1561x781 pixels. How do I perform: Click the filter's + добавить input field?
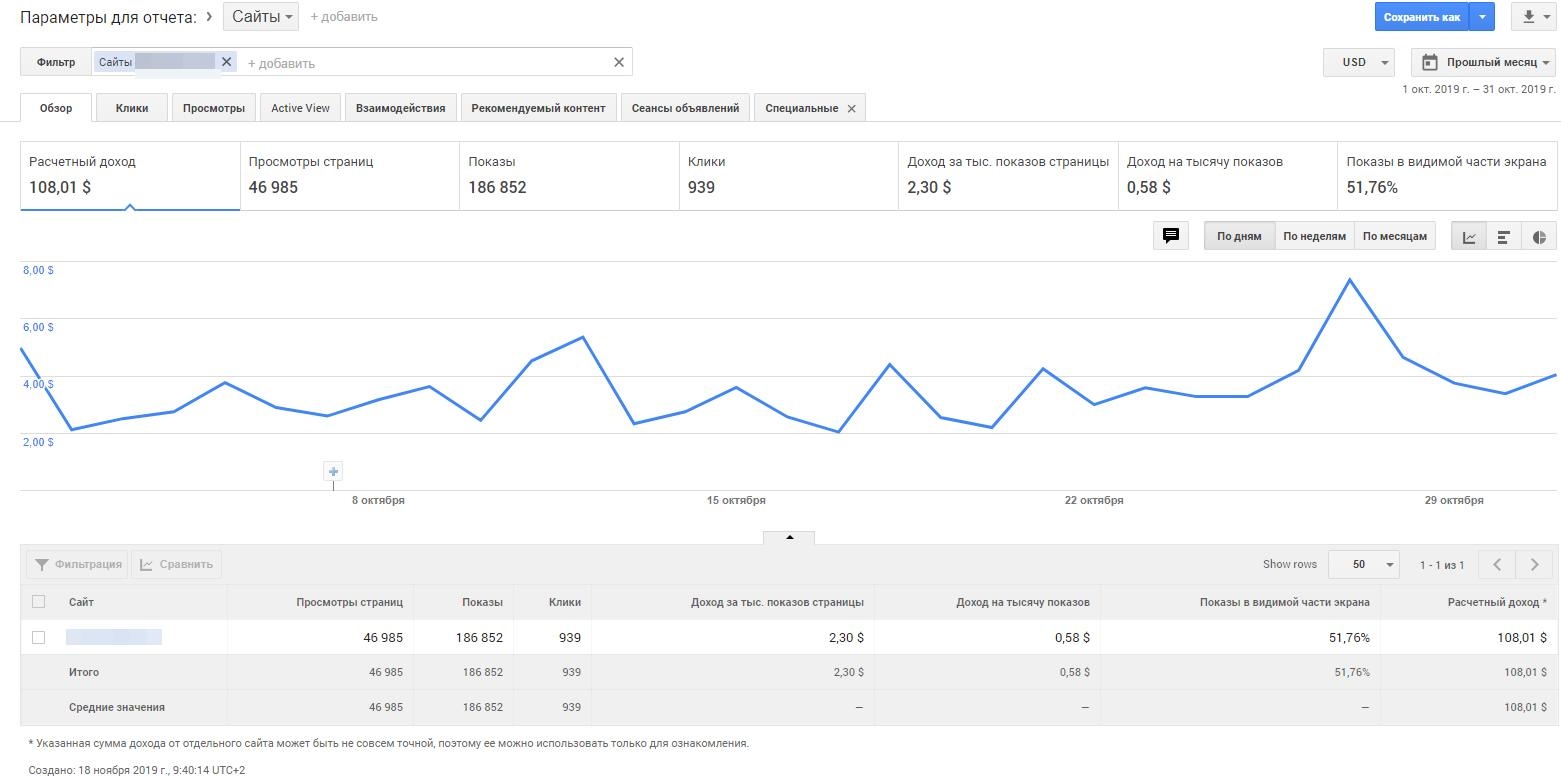point(420,63)
